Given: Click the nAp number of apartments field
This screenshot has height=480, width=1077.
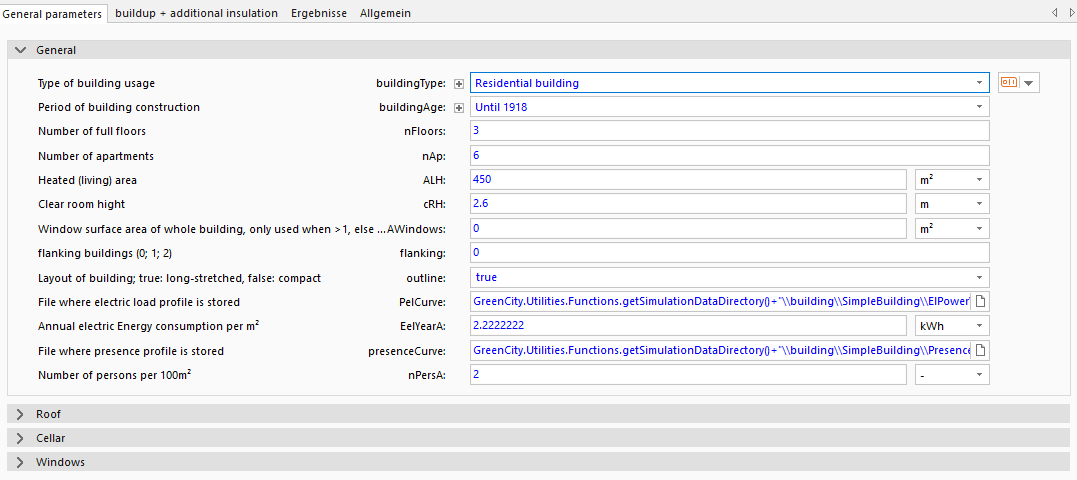Looking at the screenshot, I should tap(729, 156).
